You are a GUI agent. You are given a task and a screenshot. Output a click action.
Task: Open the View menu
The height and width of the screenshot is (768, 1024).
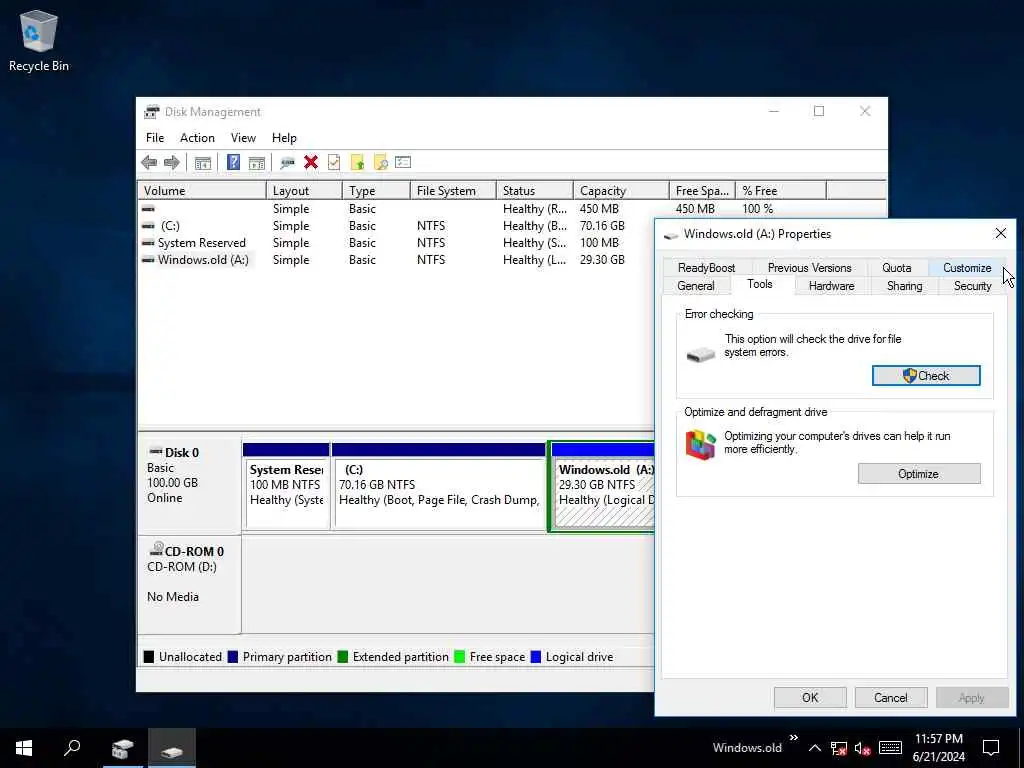(x=243, y=138)
